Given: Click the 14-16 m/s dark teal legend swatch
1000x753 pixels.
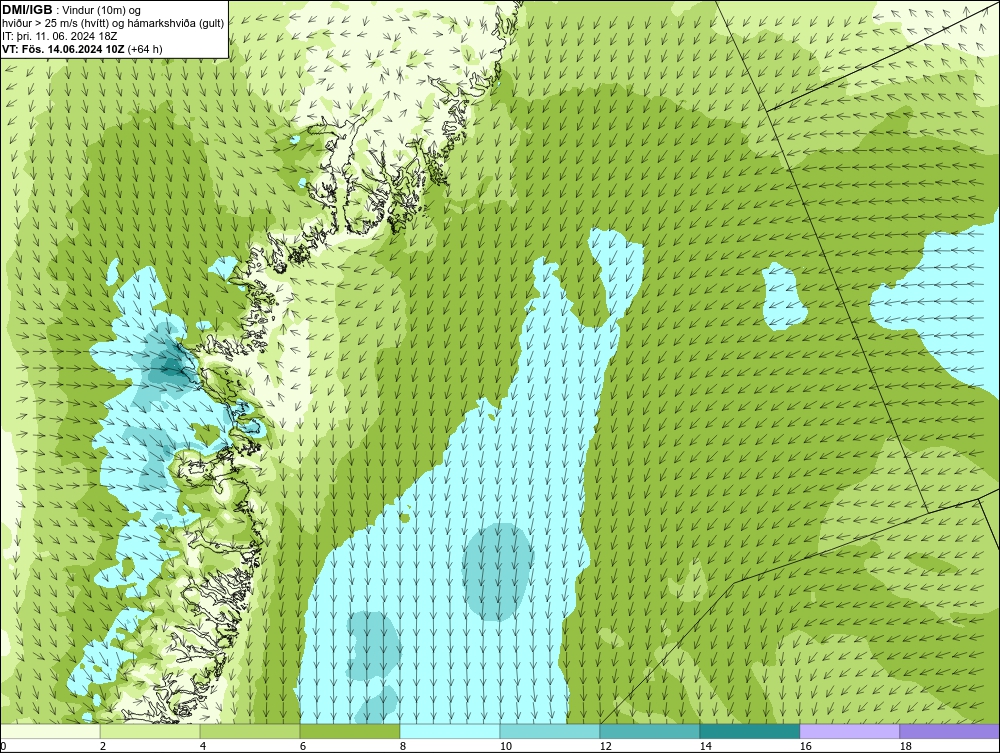Looking at the screenshot, I should tap(749, 731).
